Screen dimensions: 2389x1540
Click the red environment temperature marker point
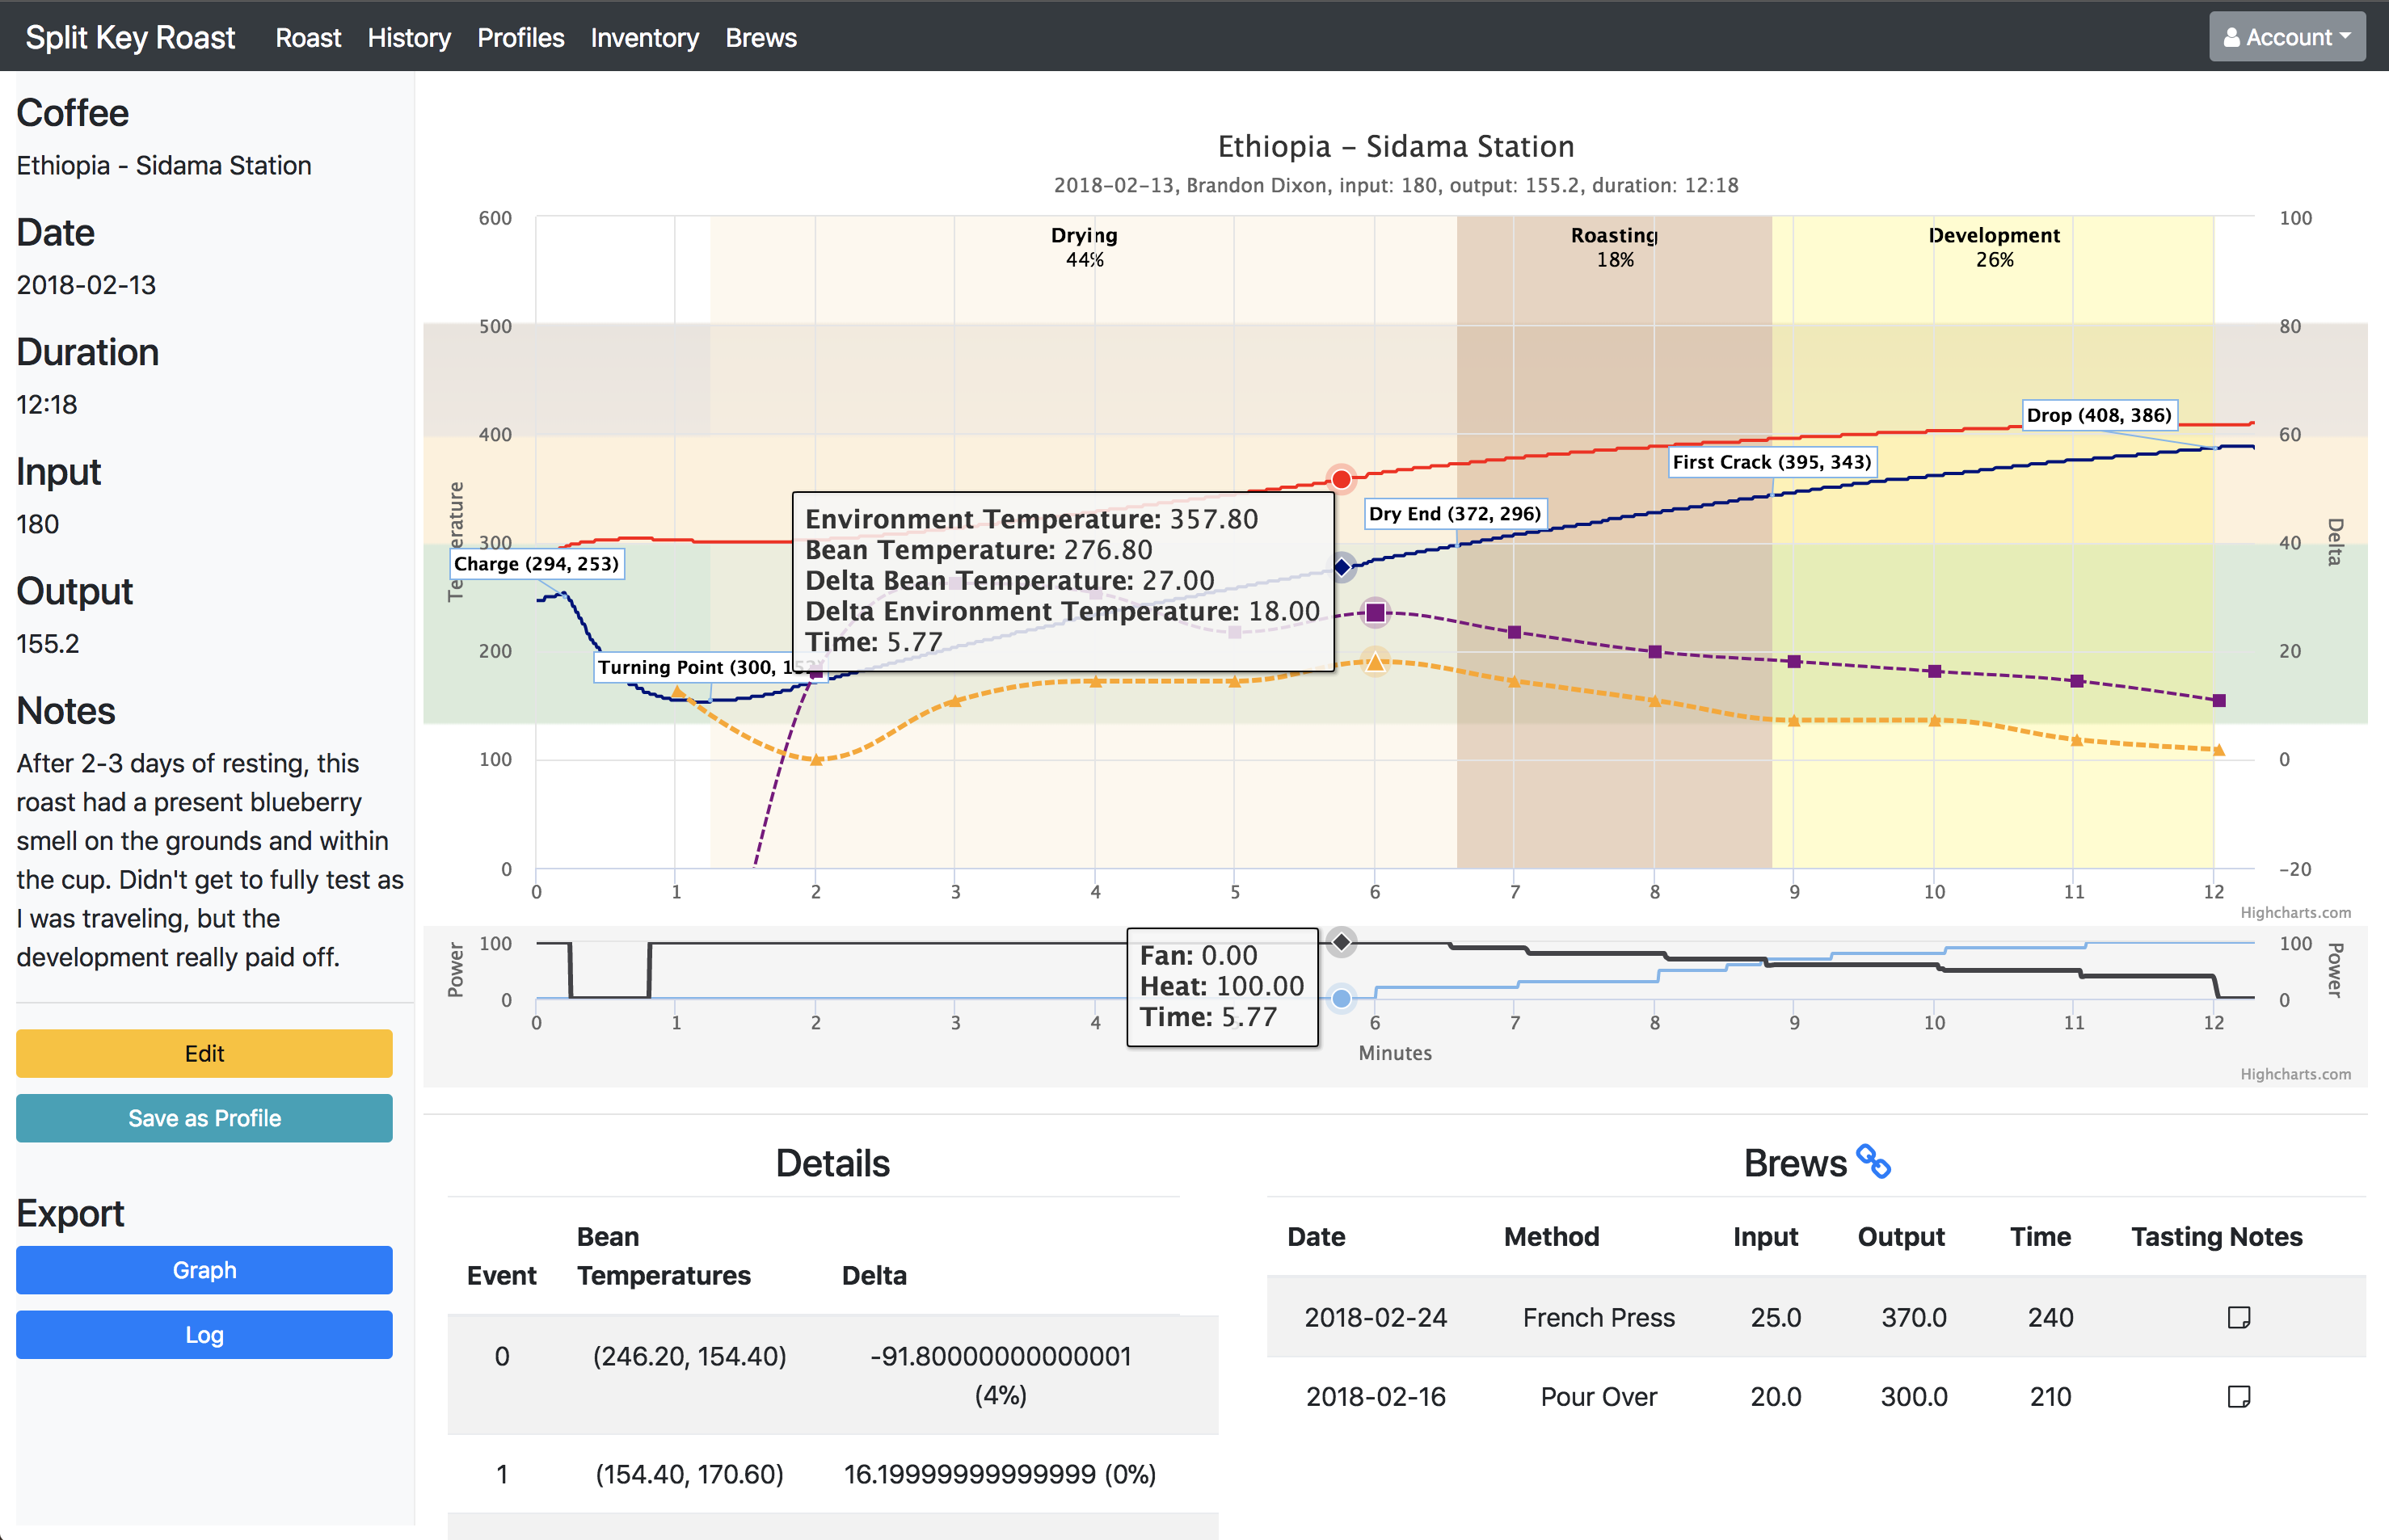[x=1341, y=479]
